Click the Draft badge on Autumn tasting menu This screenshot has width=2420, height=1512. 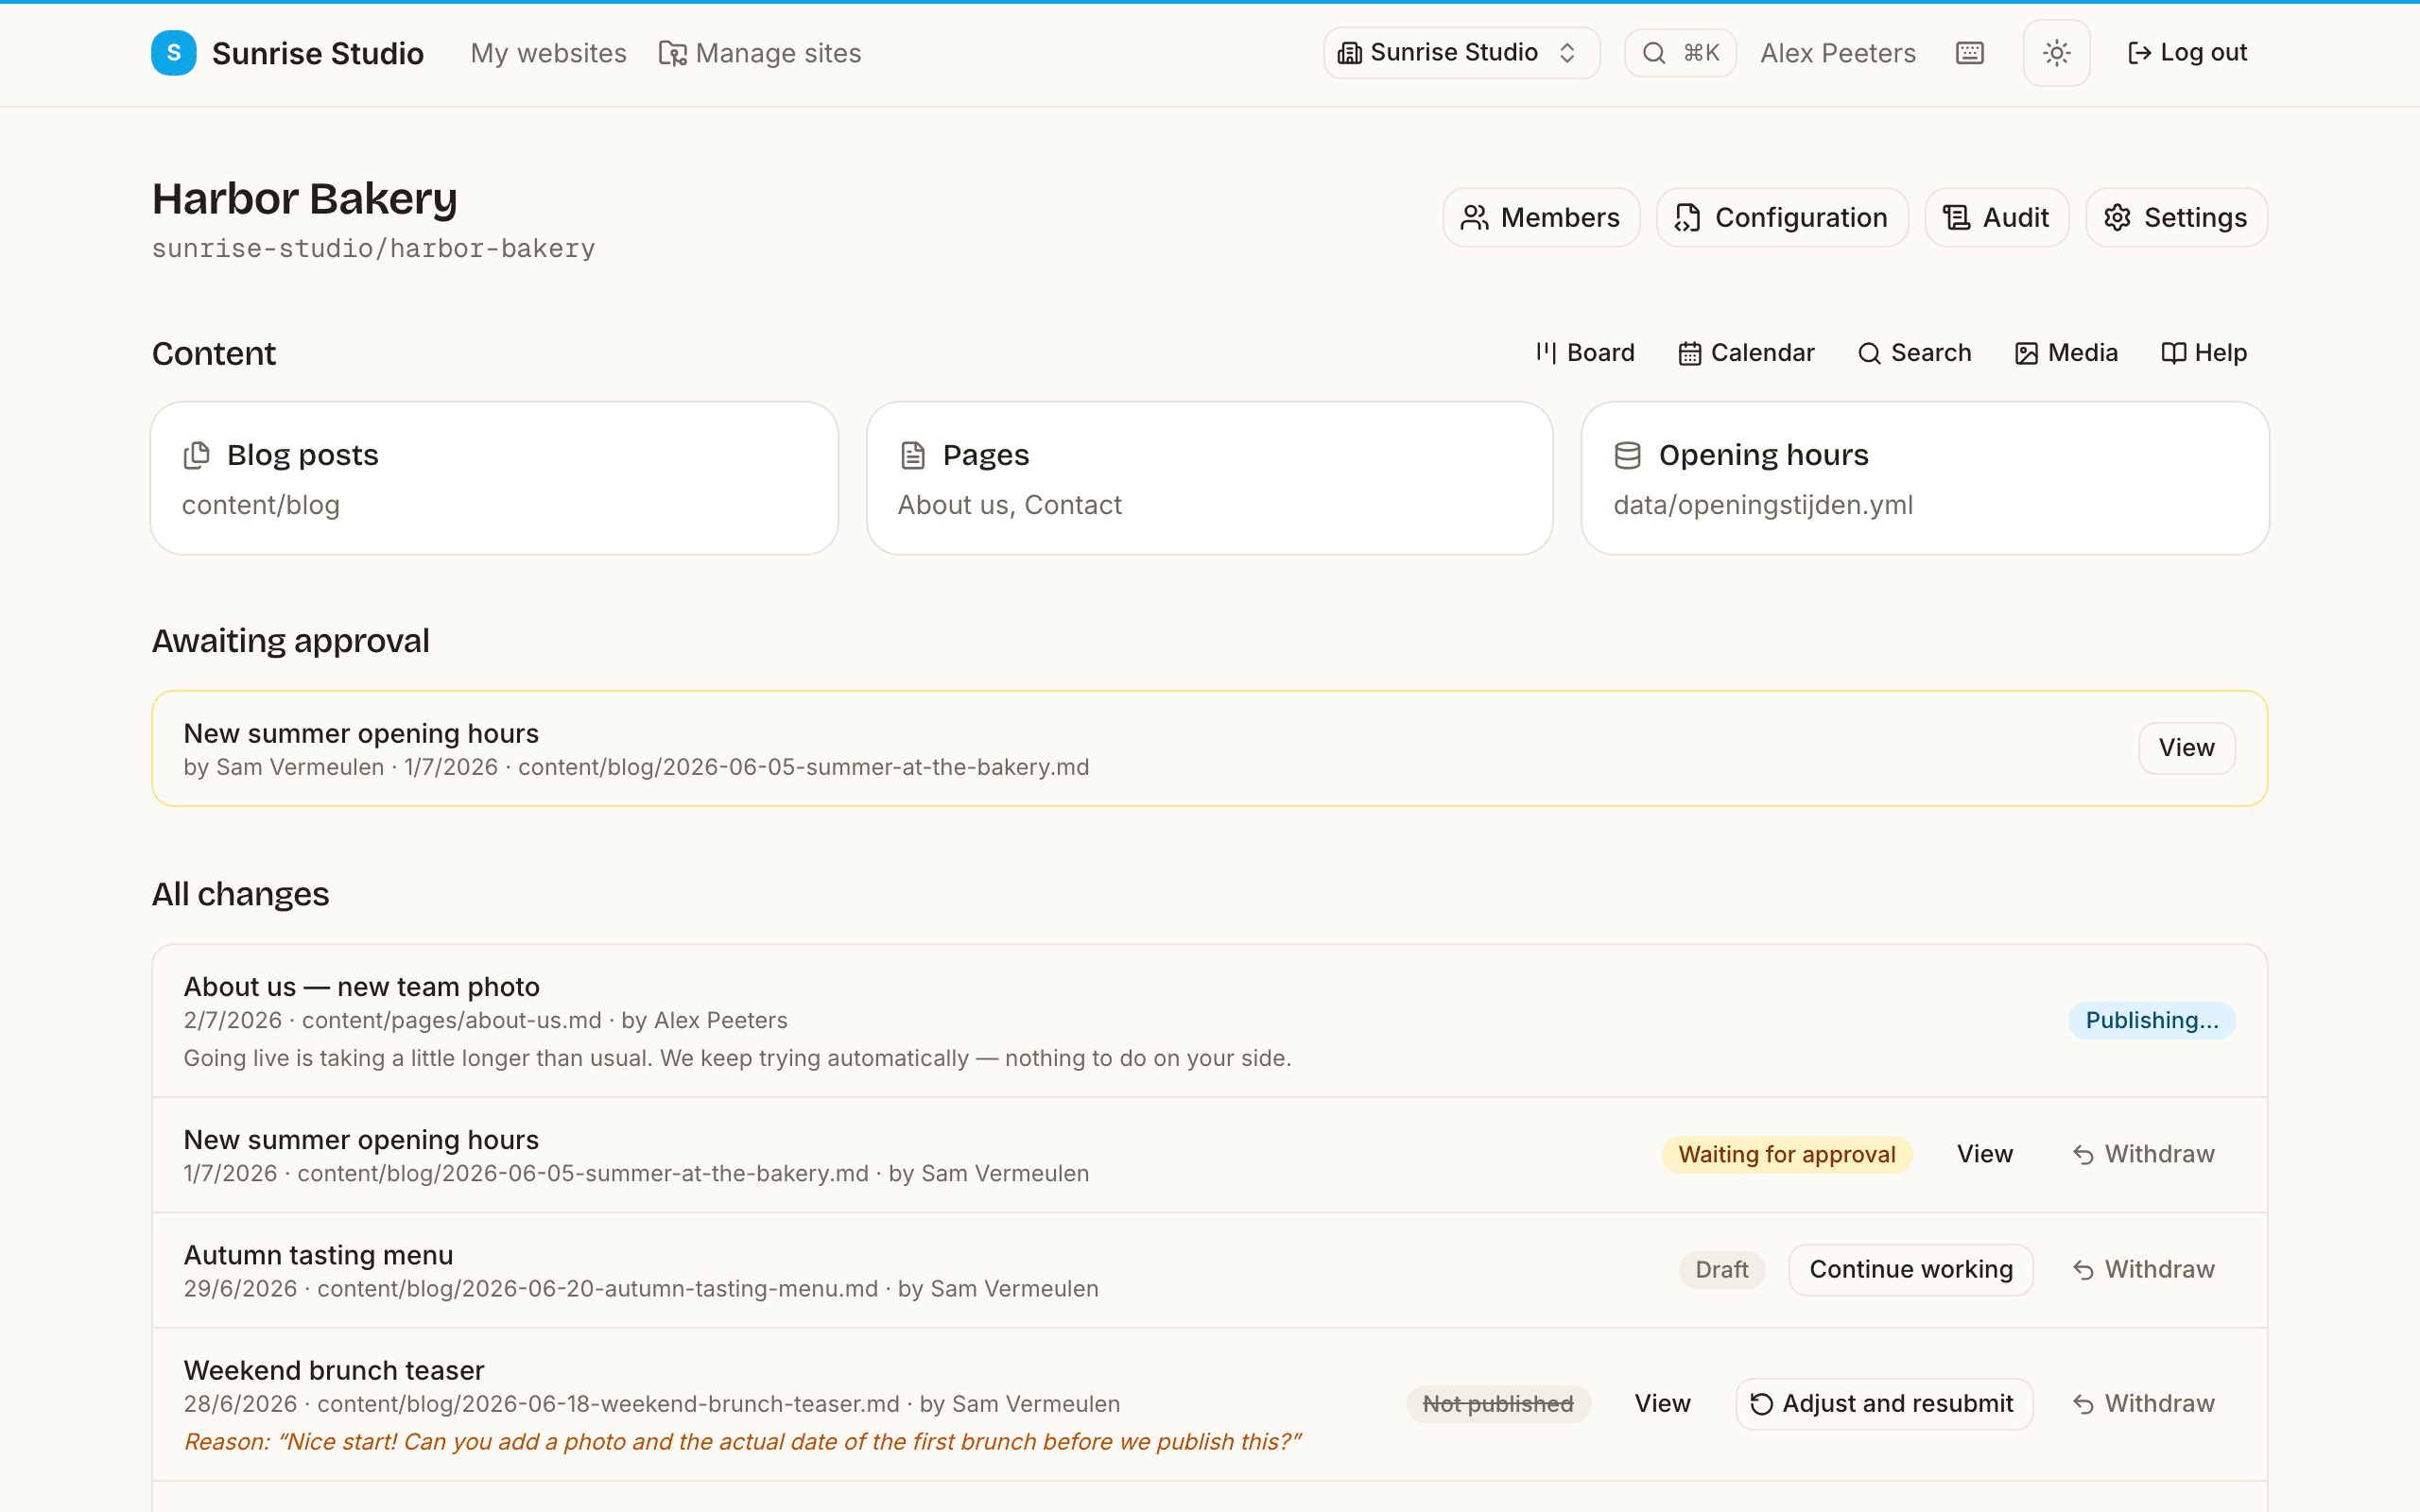1721,1270
